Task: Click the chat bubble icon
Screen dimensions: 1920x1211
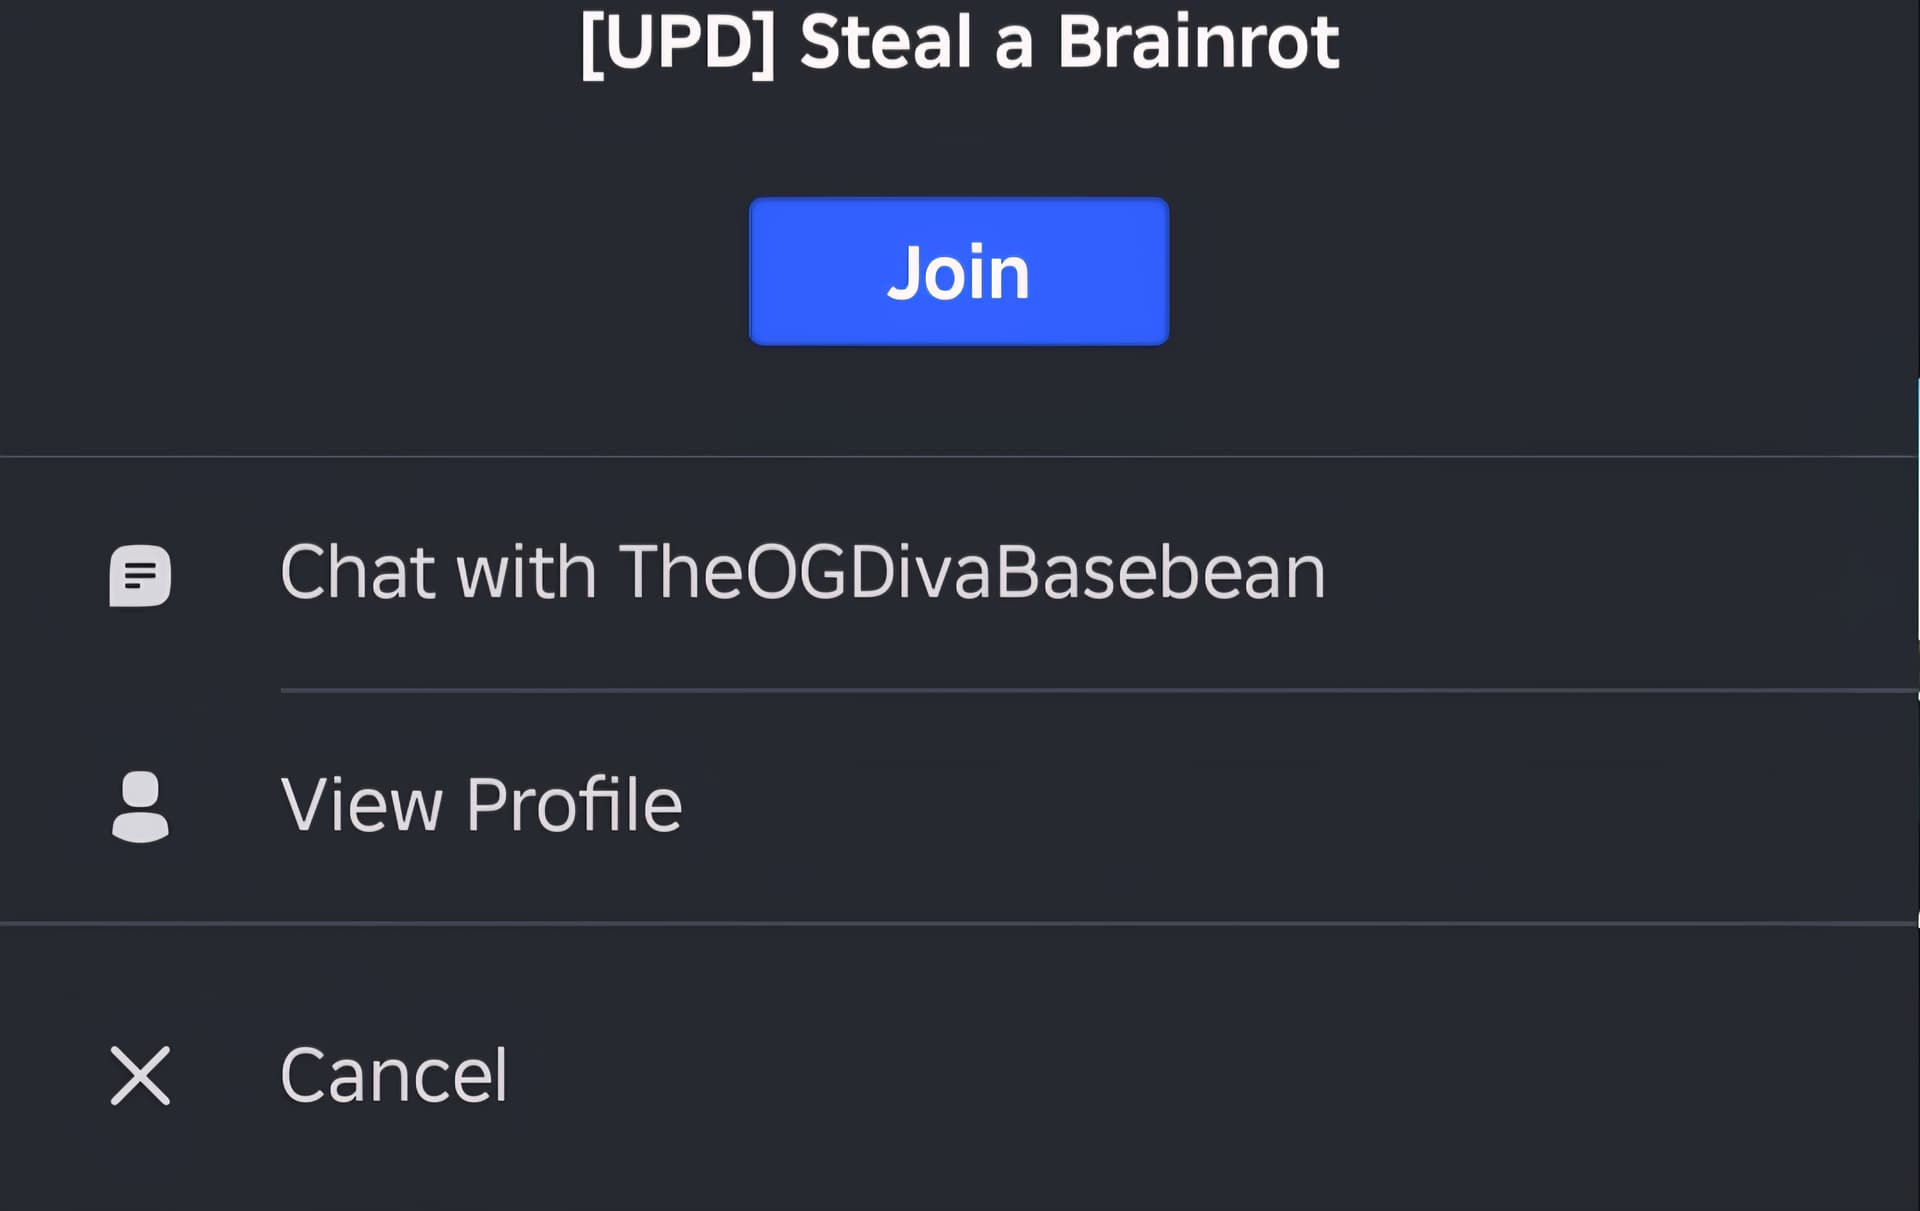Action: [x=140, y=575]
